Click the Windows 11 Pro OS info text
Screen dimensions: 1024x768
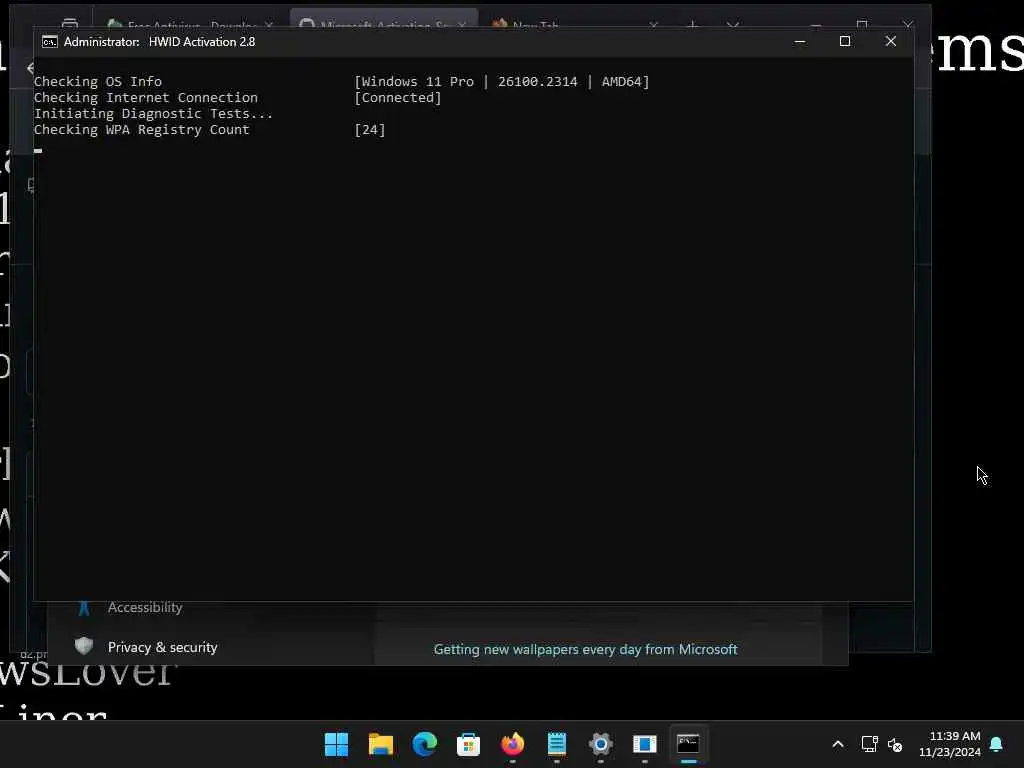[502, 82]
